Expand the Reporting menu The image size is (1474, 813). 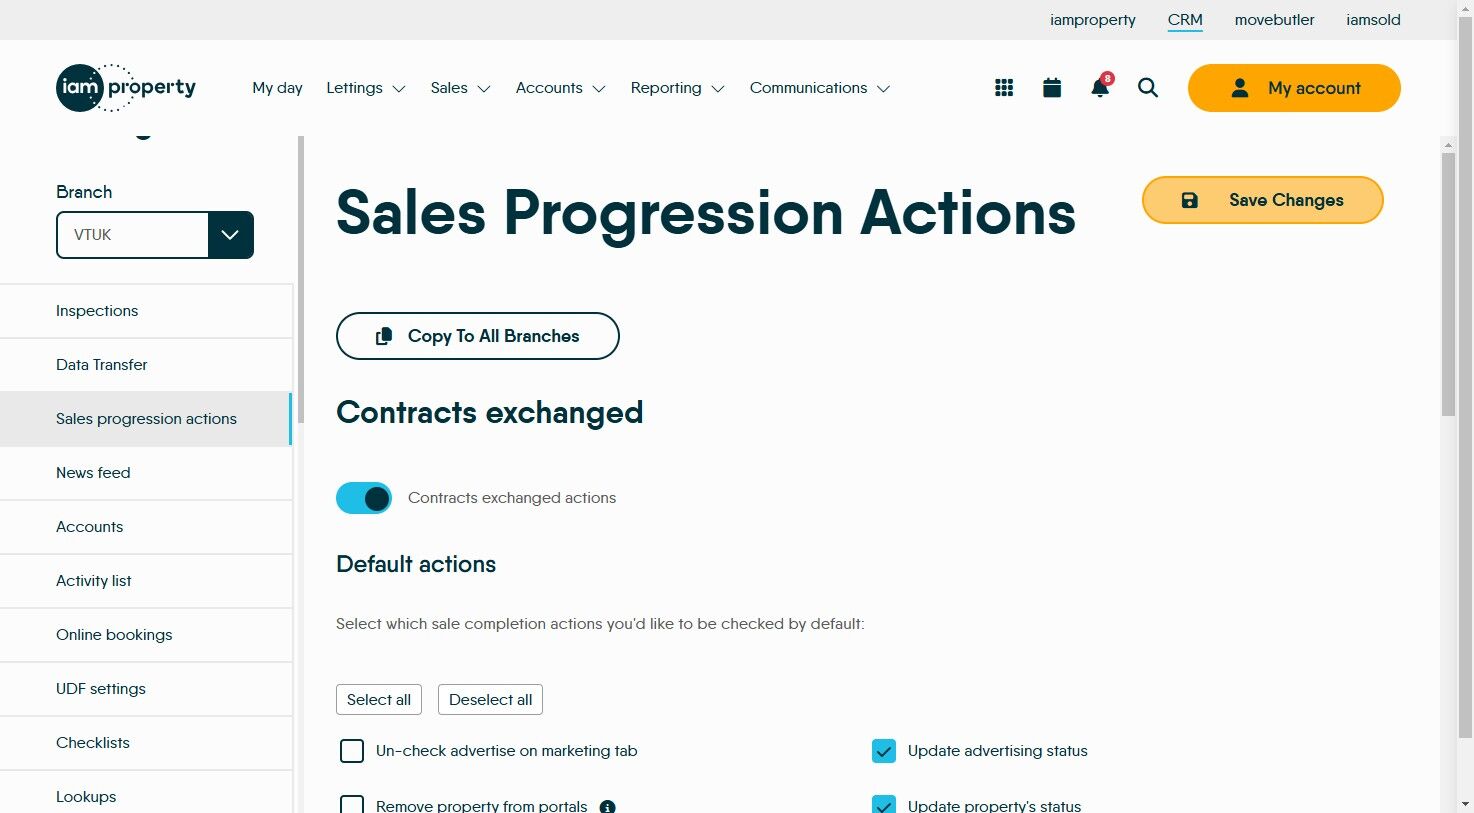[677, 88]
